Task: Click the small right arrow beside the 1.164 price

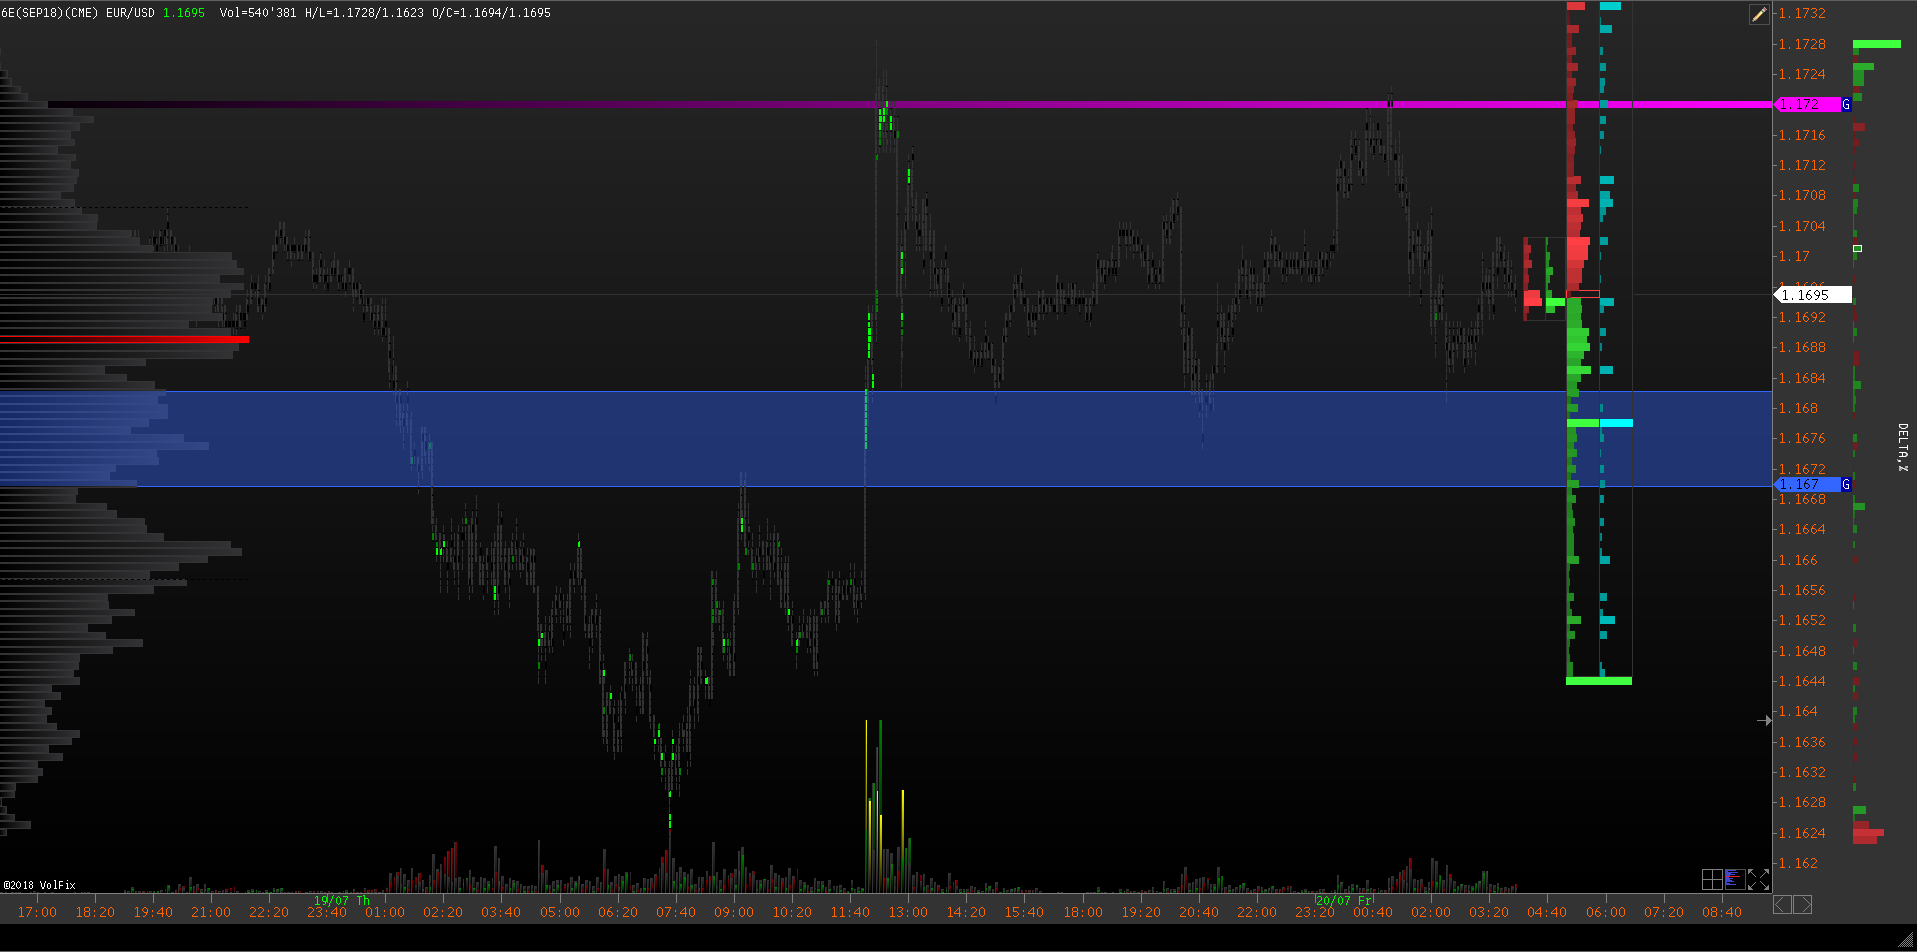Action: tap(1764, 720)
